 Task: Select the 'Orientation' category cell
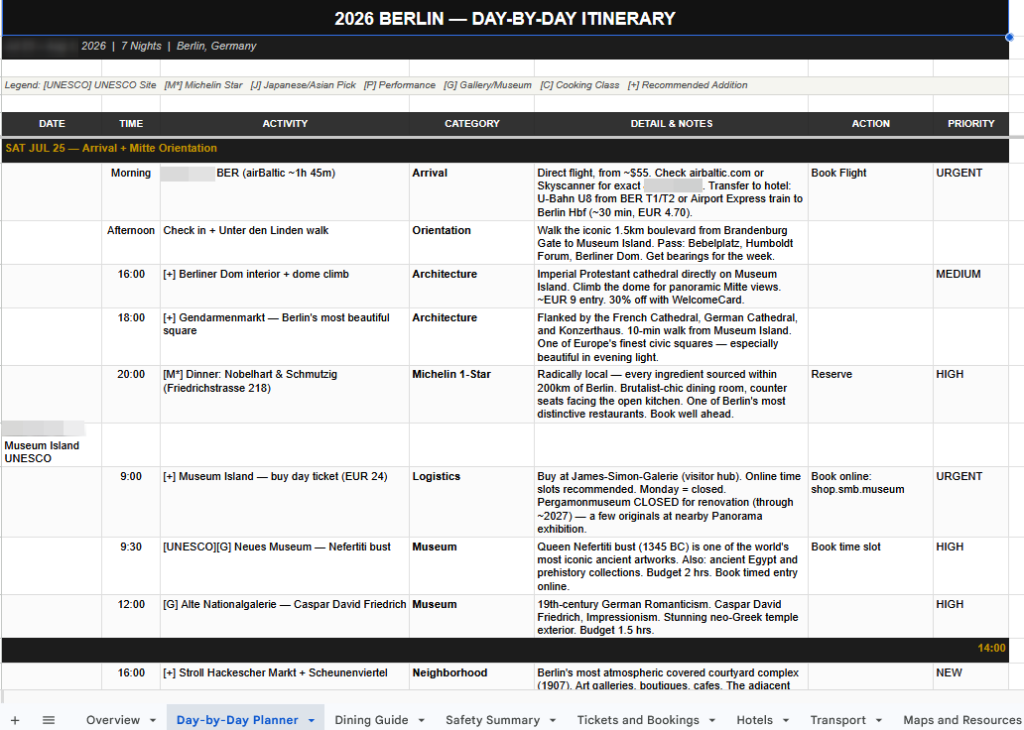point(472,242)
